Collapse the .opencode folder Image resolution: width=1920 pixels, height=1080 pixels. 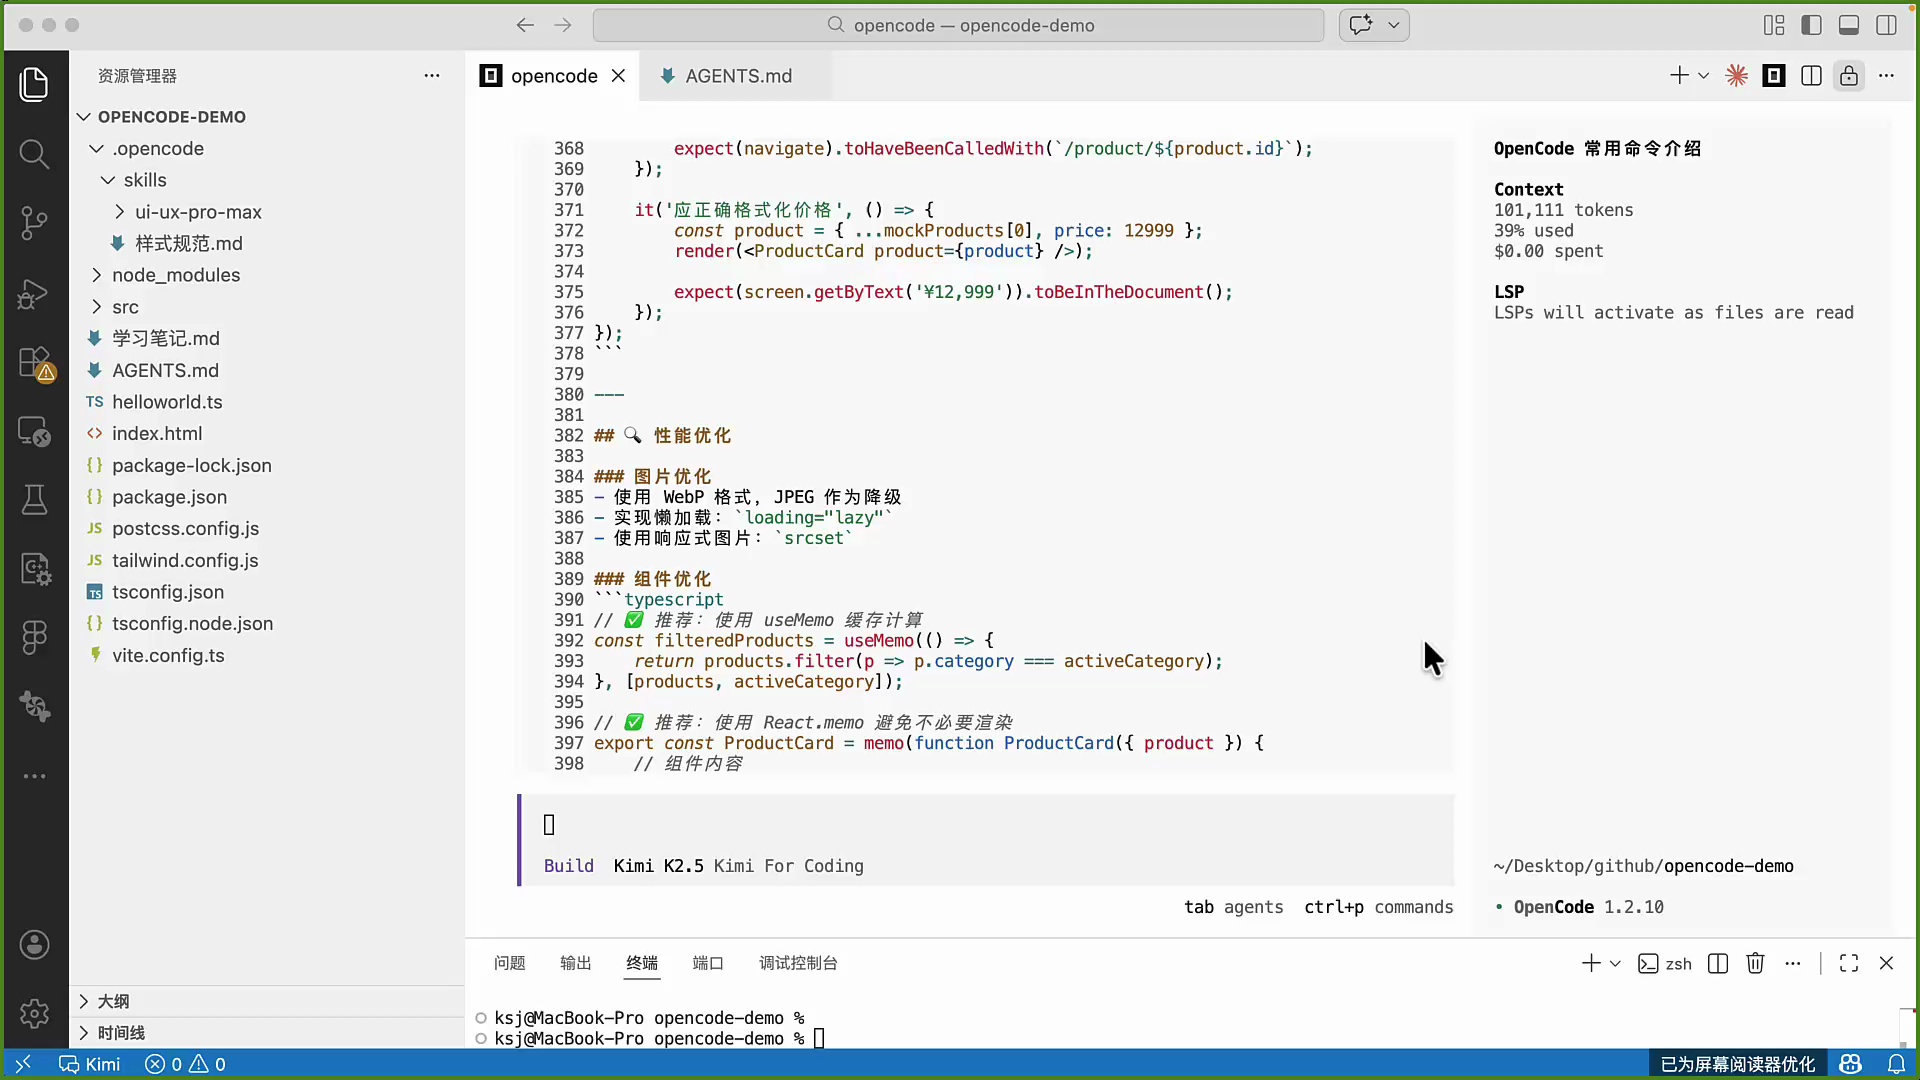pos(96,149)
